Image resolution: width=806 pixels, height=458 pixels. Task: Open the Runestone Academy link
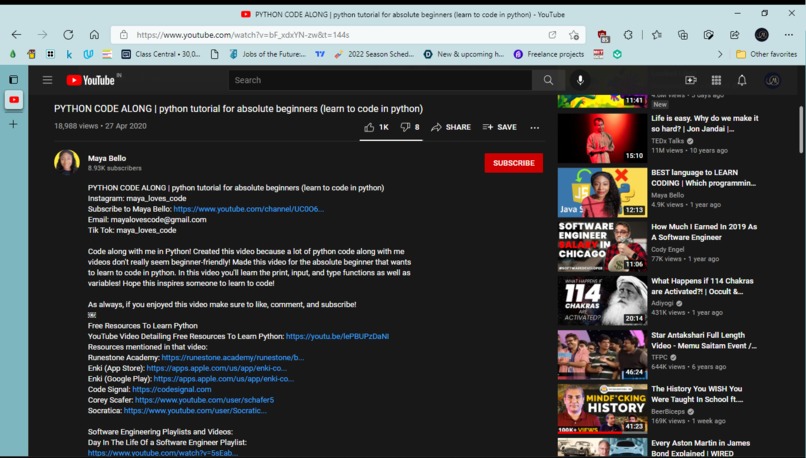click(x=233, y=357)
